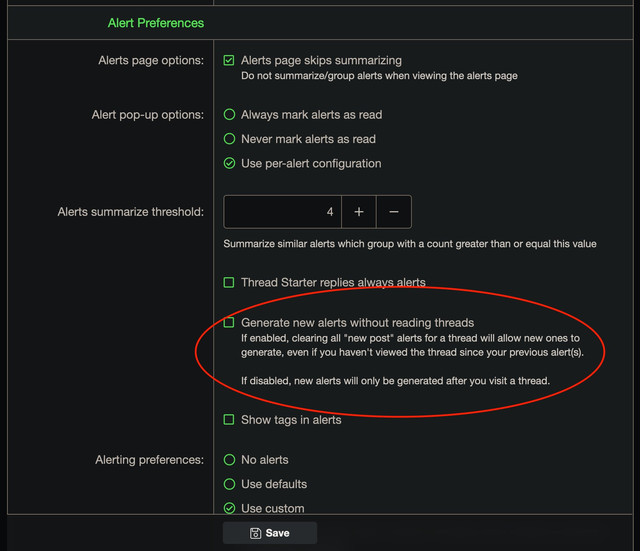
Task: Tick Generate new alerts without reading threads
Action: [x=229, y=323]
